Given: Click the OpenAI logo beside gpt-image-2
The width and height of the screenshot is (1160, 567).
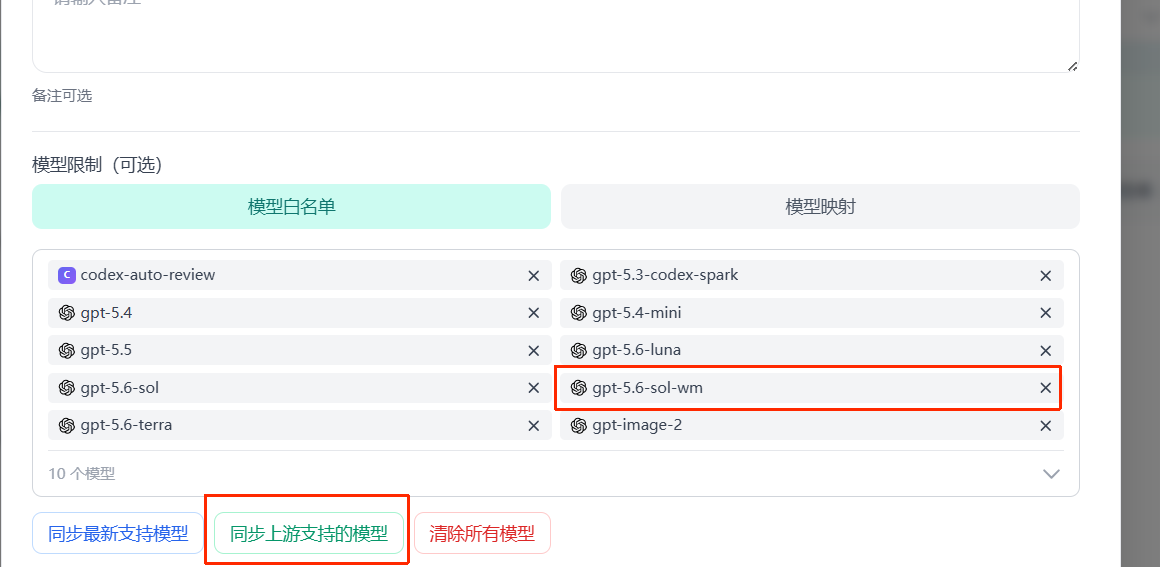Looking at the screenshot, I should click(579, 426).
